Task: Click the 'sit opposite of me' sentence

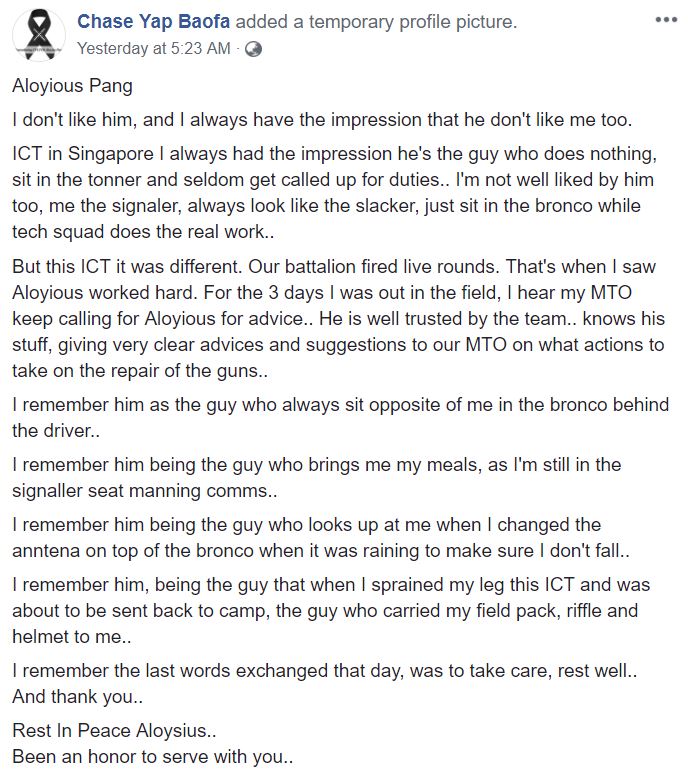Action: tap(340, 404)
